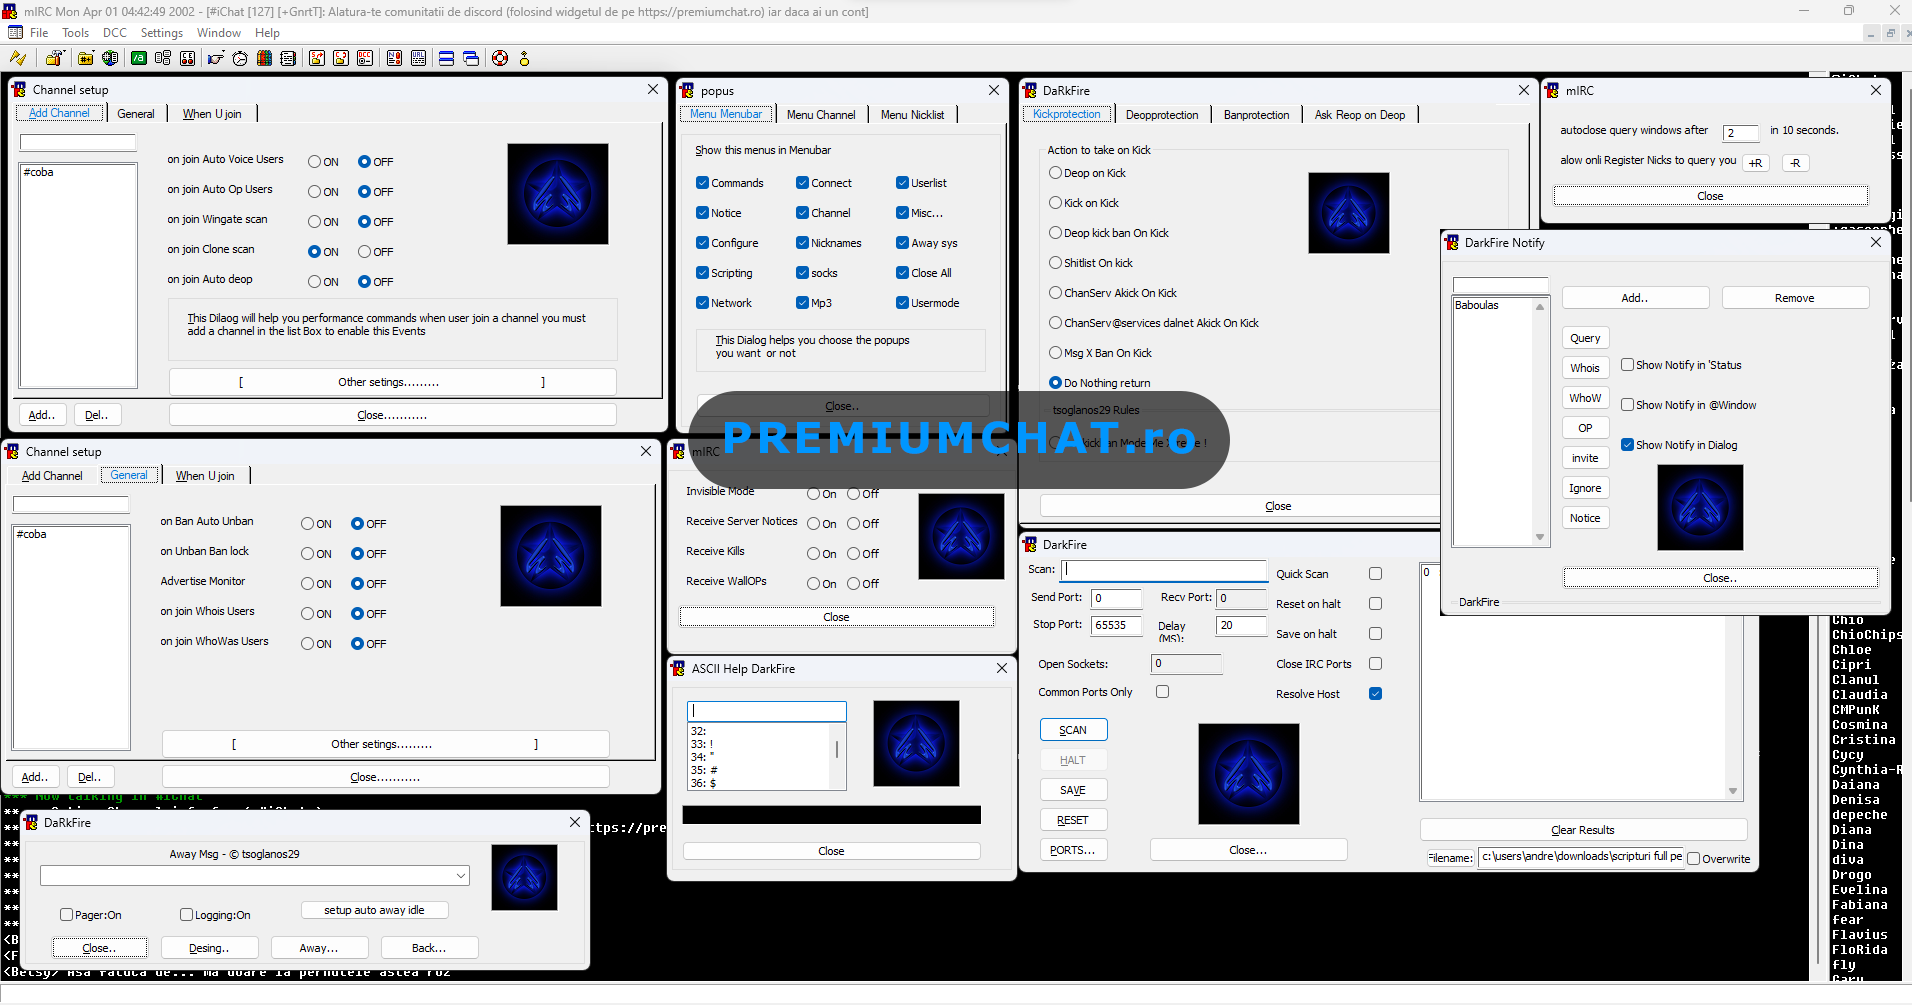Click the DCC Send file toolbar icon

click(x=316, y=58)
